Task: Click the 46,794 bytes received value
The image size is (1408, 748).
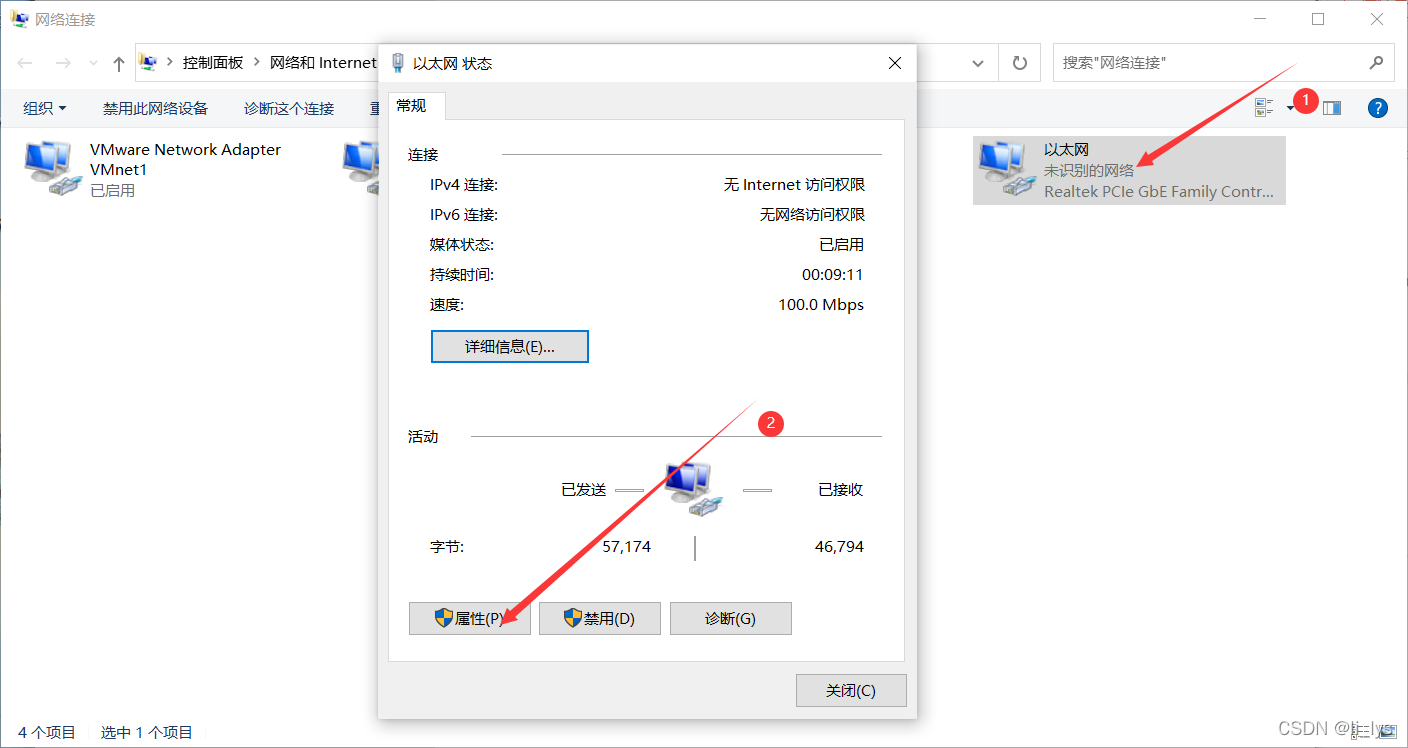Action: pyautogui.click(x=839, y=547)
